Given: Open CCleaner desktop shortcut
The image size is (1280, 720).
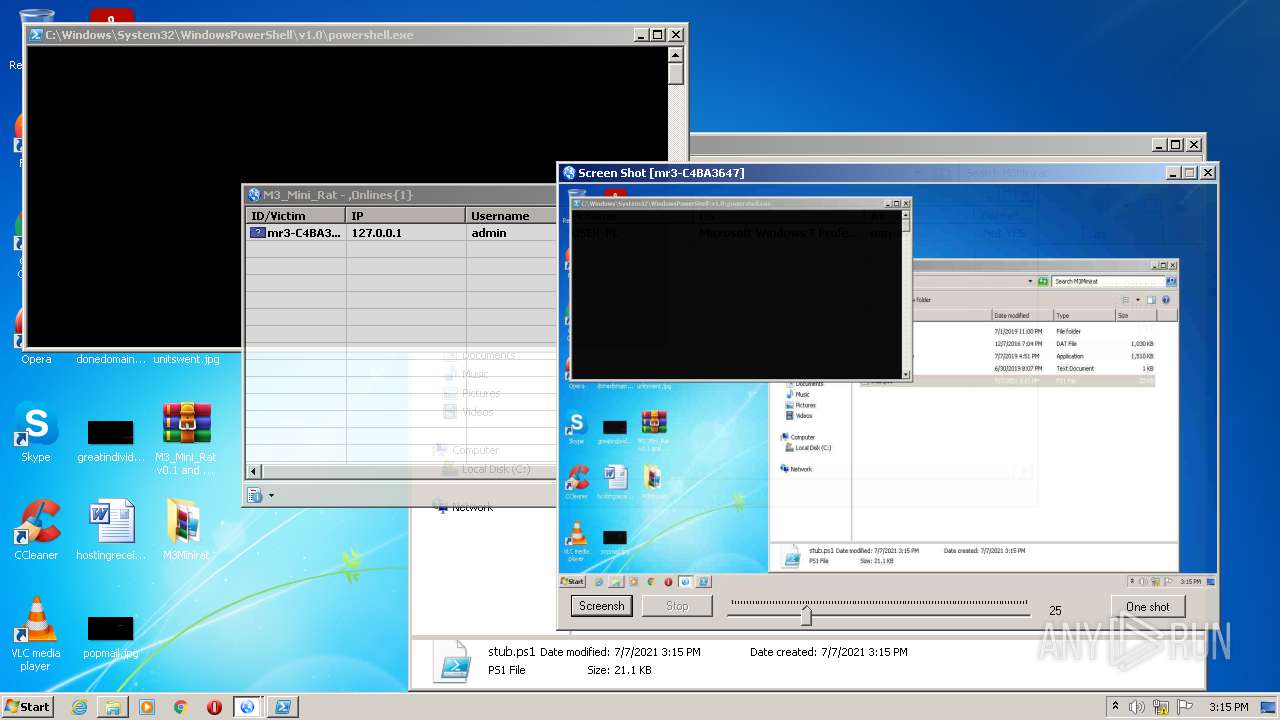Looking at the screenshot, I should tap(36, 530).
